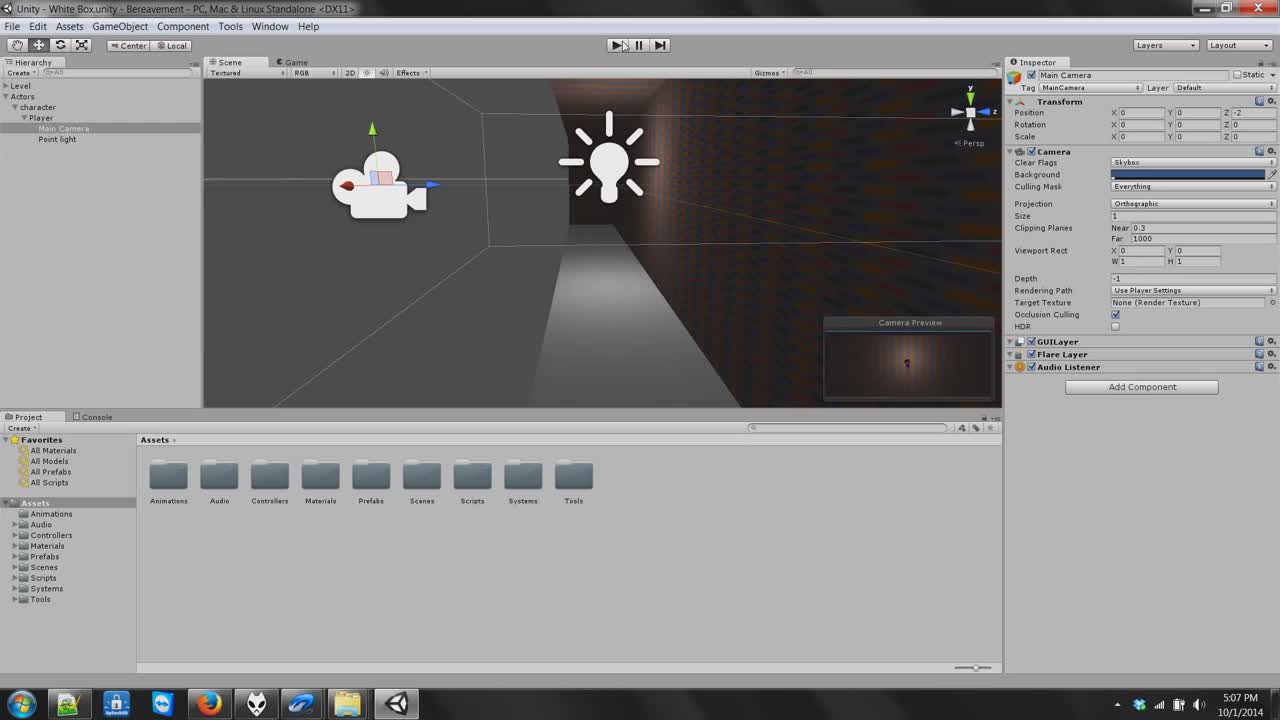Open Transform component gear settings
1280x720 pixels.
pos(1272,102)
